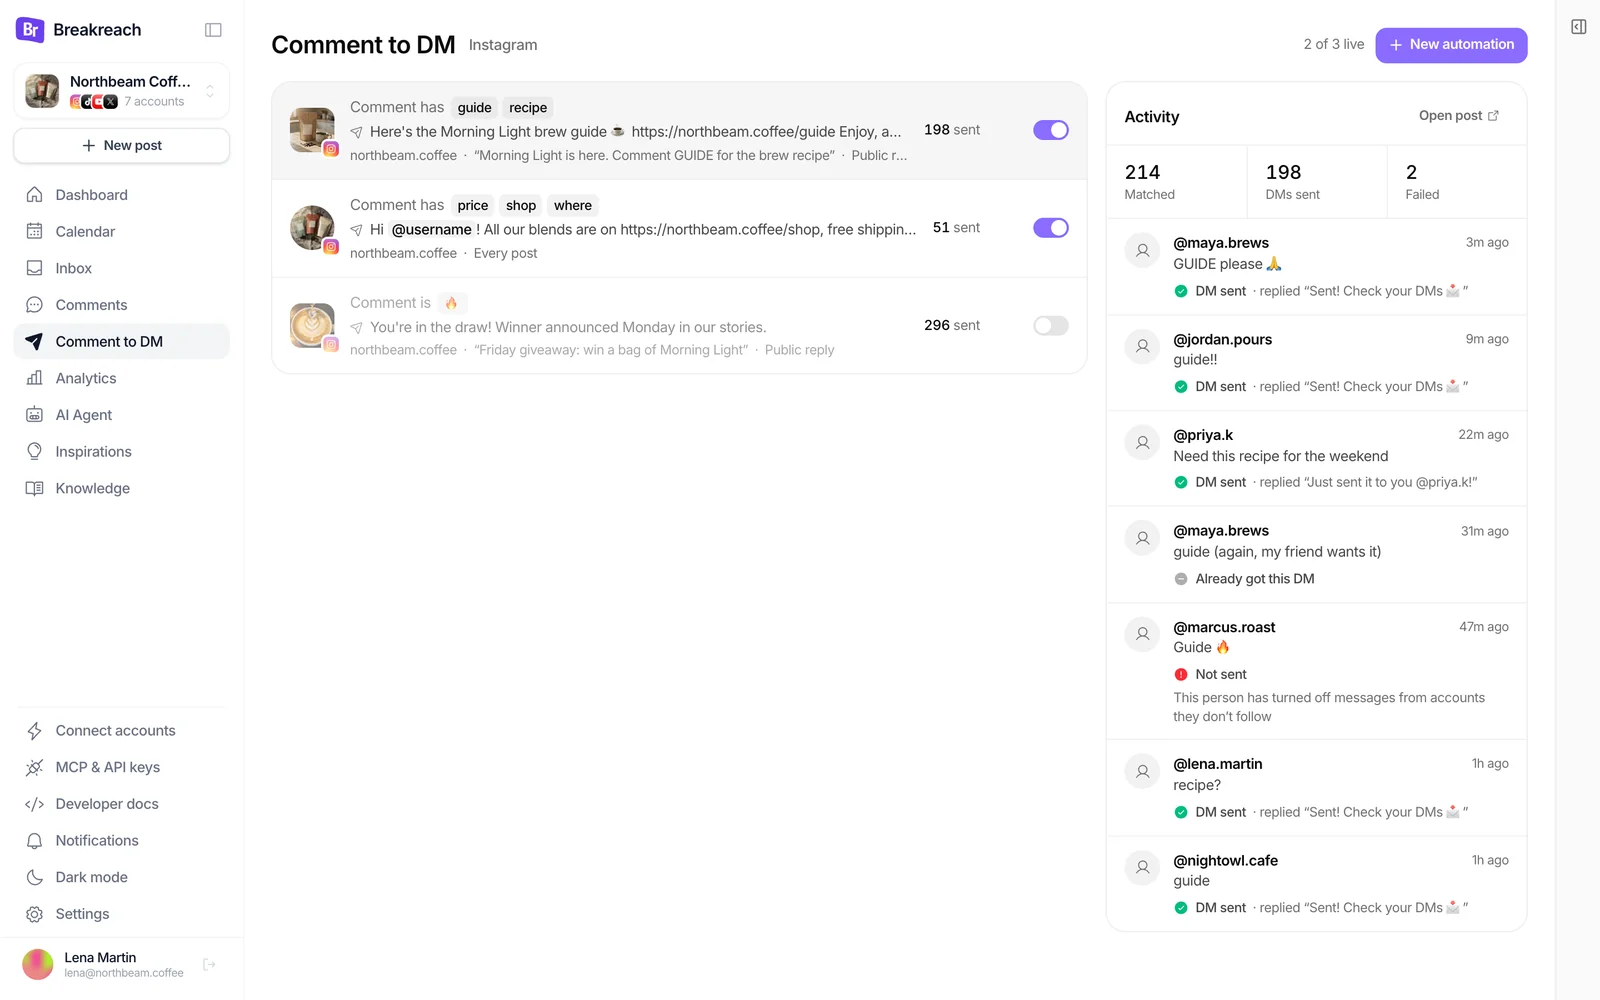Select the 'guide' keyword chip
Screen dimensions: 1600x1000
tap(475, 108)
